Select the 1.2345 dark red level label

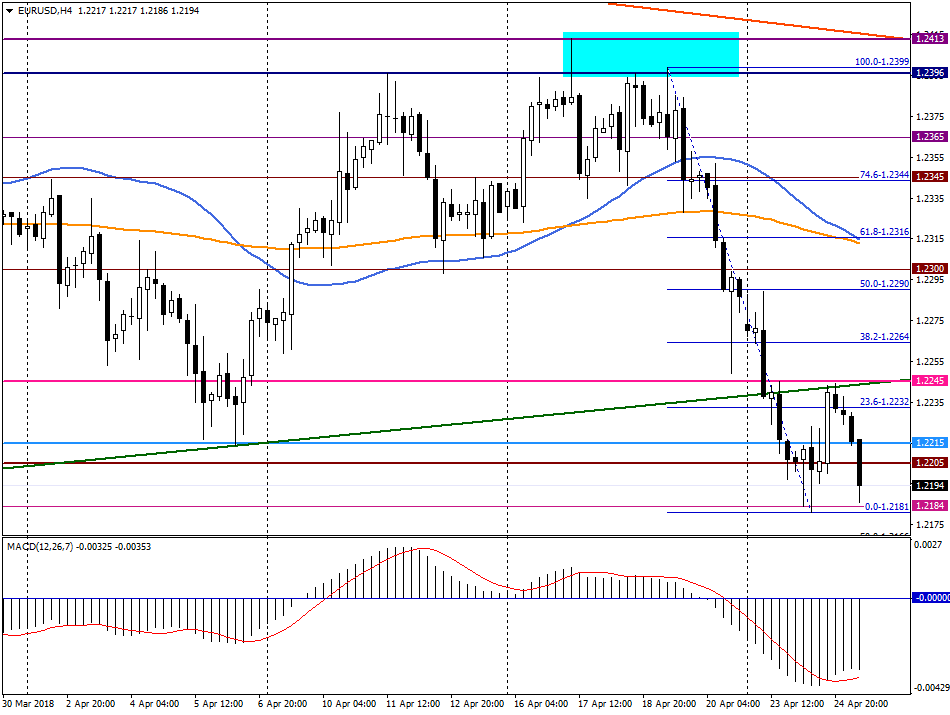929,177
